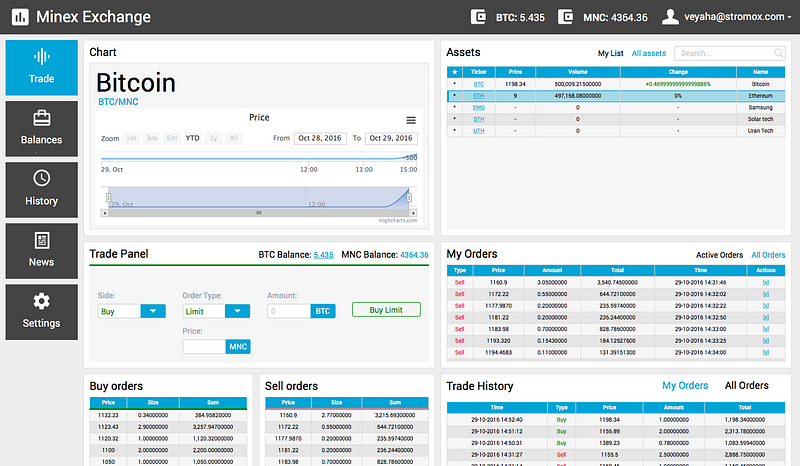Click the STH ticker link in Assets
Screen dimensions: 800x466
[479, 119]
